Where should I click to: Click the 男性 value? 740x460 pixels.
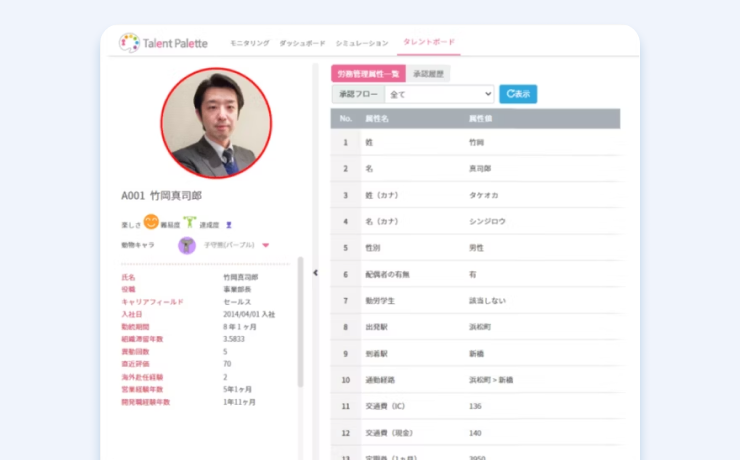coord(476,248)
